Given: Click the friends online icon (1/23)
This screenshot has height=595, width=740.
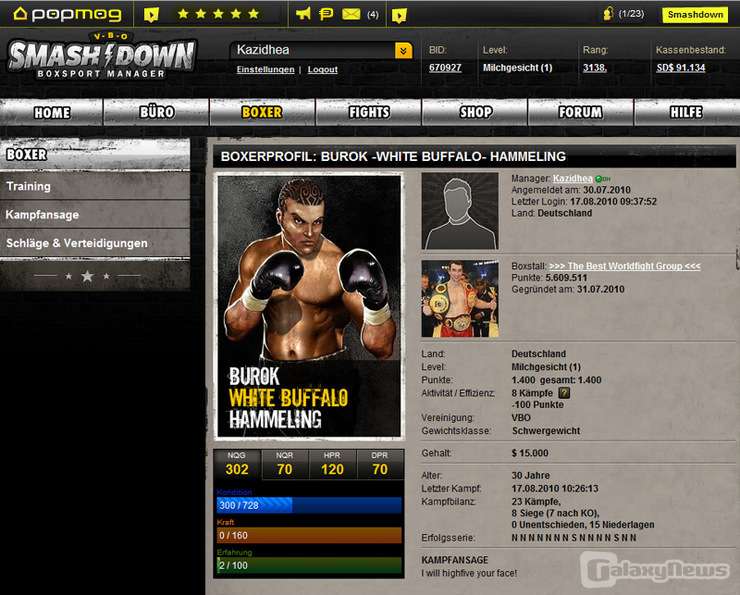Looking at the screenshot, I should coord(608,14).
